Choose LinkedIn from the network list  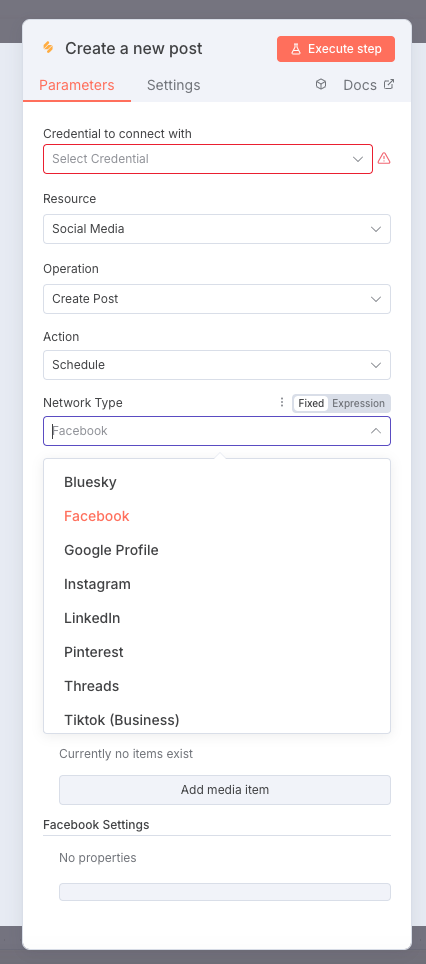pos(92,618)
